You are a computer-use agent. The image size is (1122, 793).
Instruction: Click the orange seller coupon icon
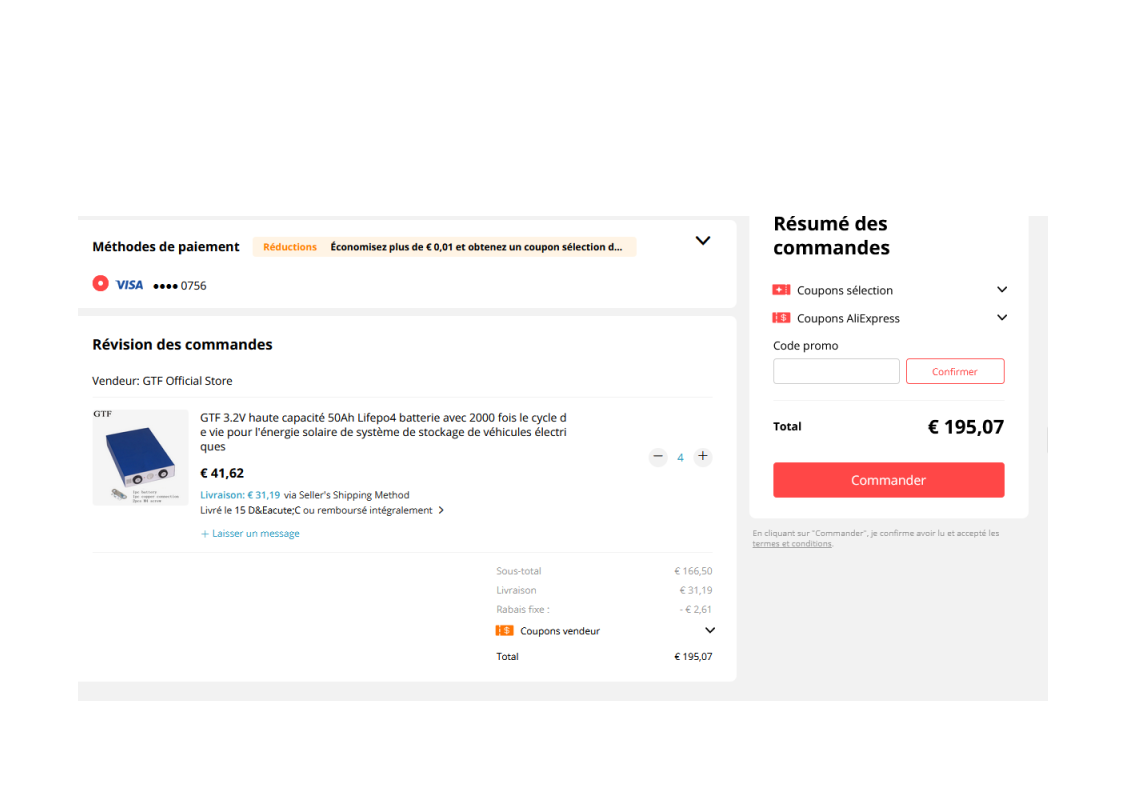tap(504, 631)
